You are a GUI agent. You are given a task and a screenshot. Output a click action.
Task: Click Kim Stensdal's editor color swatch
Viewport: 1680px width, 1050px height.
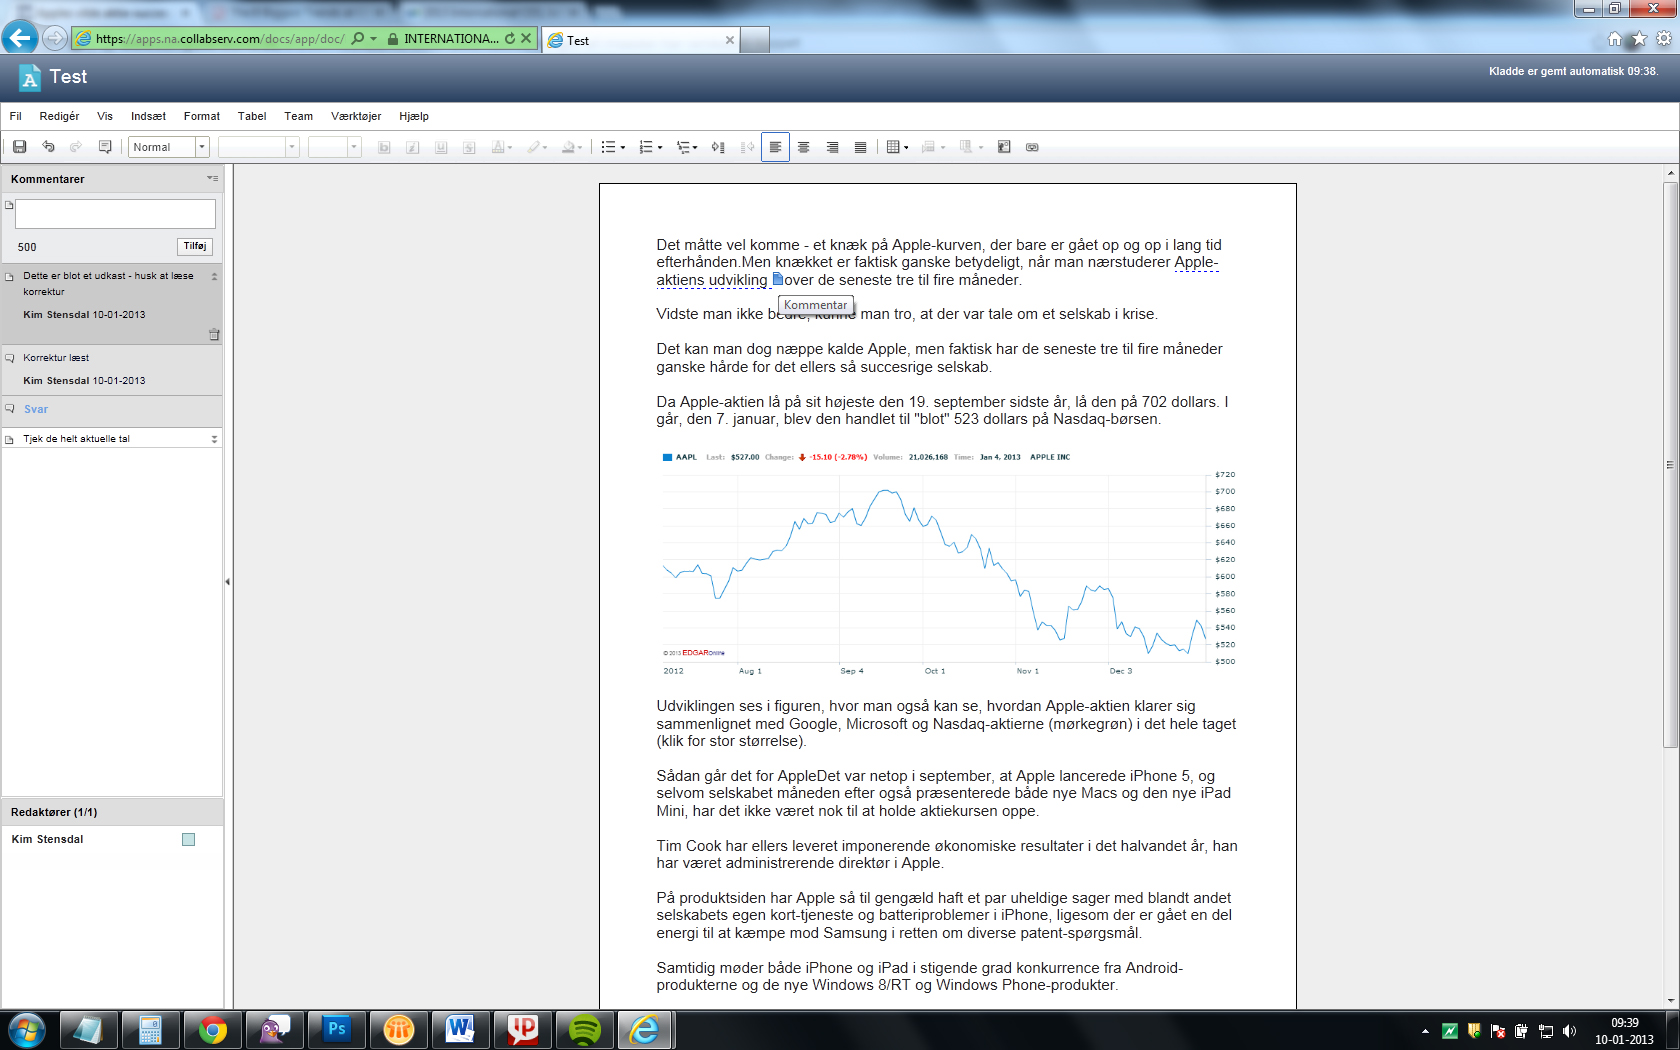[188, 840]
